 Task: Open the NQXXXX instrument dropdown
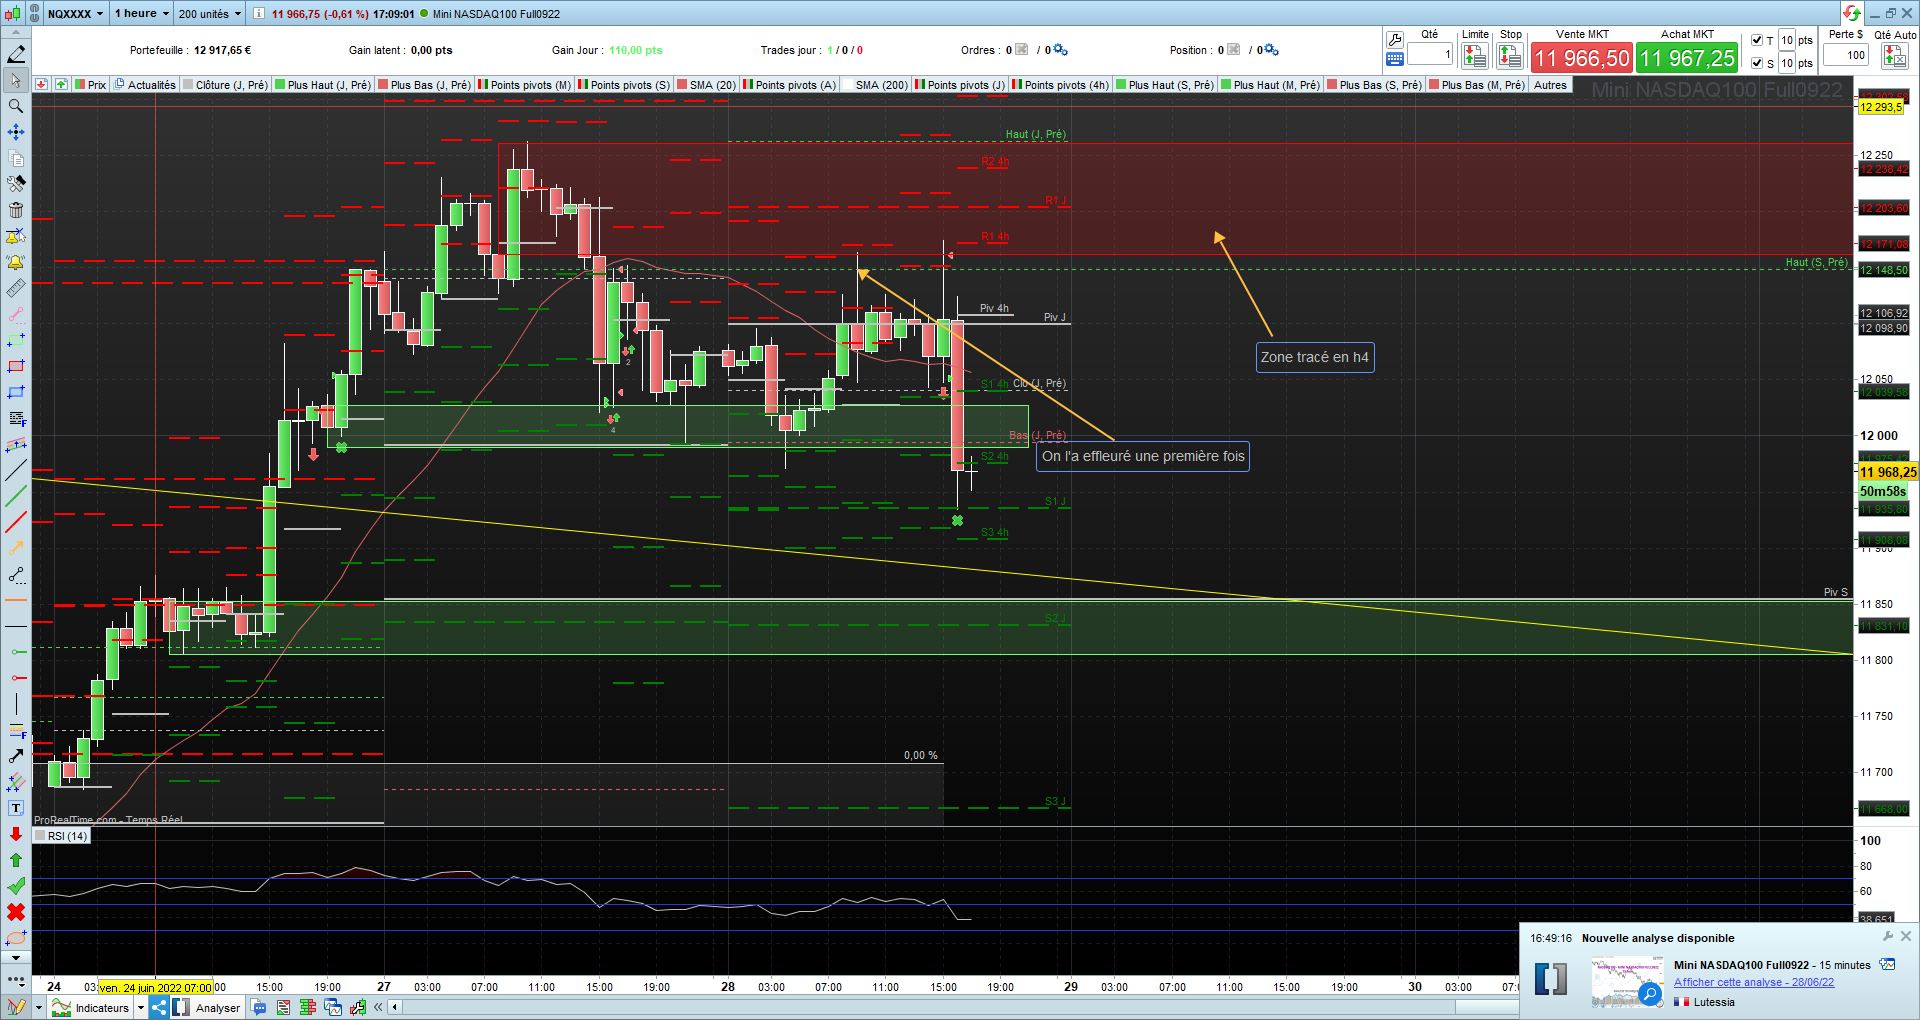(x=75, y=14)
